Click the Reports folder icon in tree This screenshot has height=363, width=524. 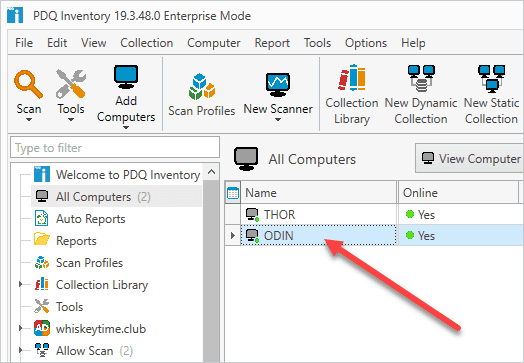point(42,240)
